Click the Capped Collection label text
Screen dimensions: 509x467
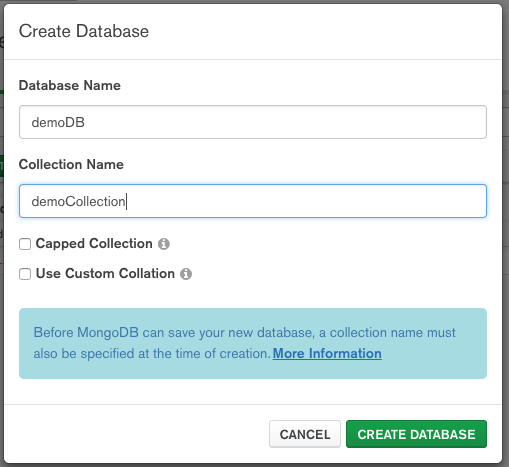tap(94, 244)
